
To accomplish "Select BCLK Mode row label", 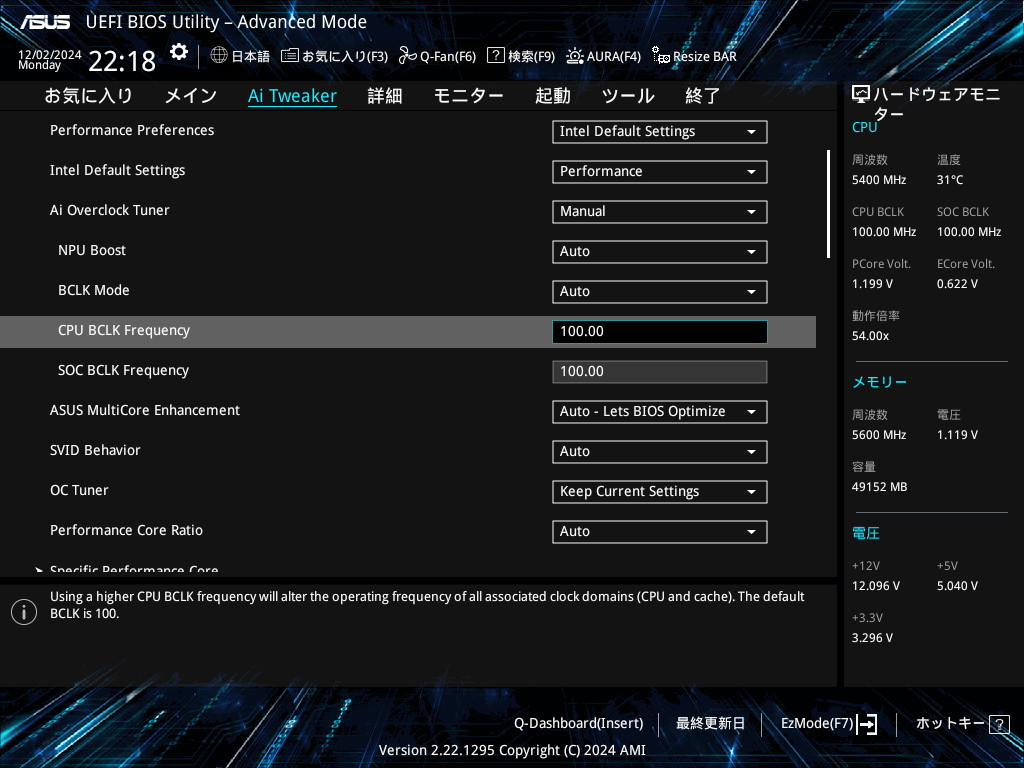I will (93, 290).
